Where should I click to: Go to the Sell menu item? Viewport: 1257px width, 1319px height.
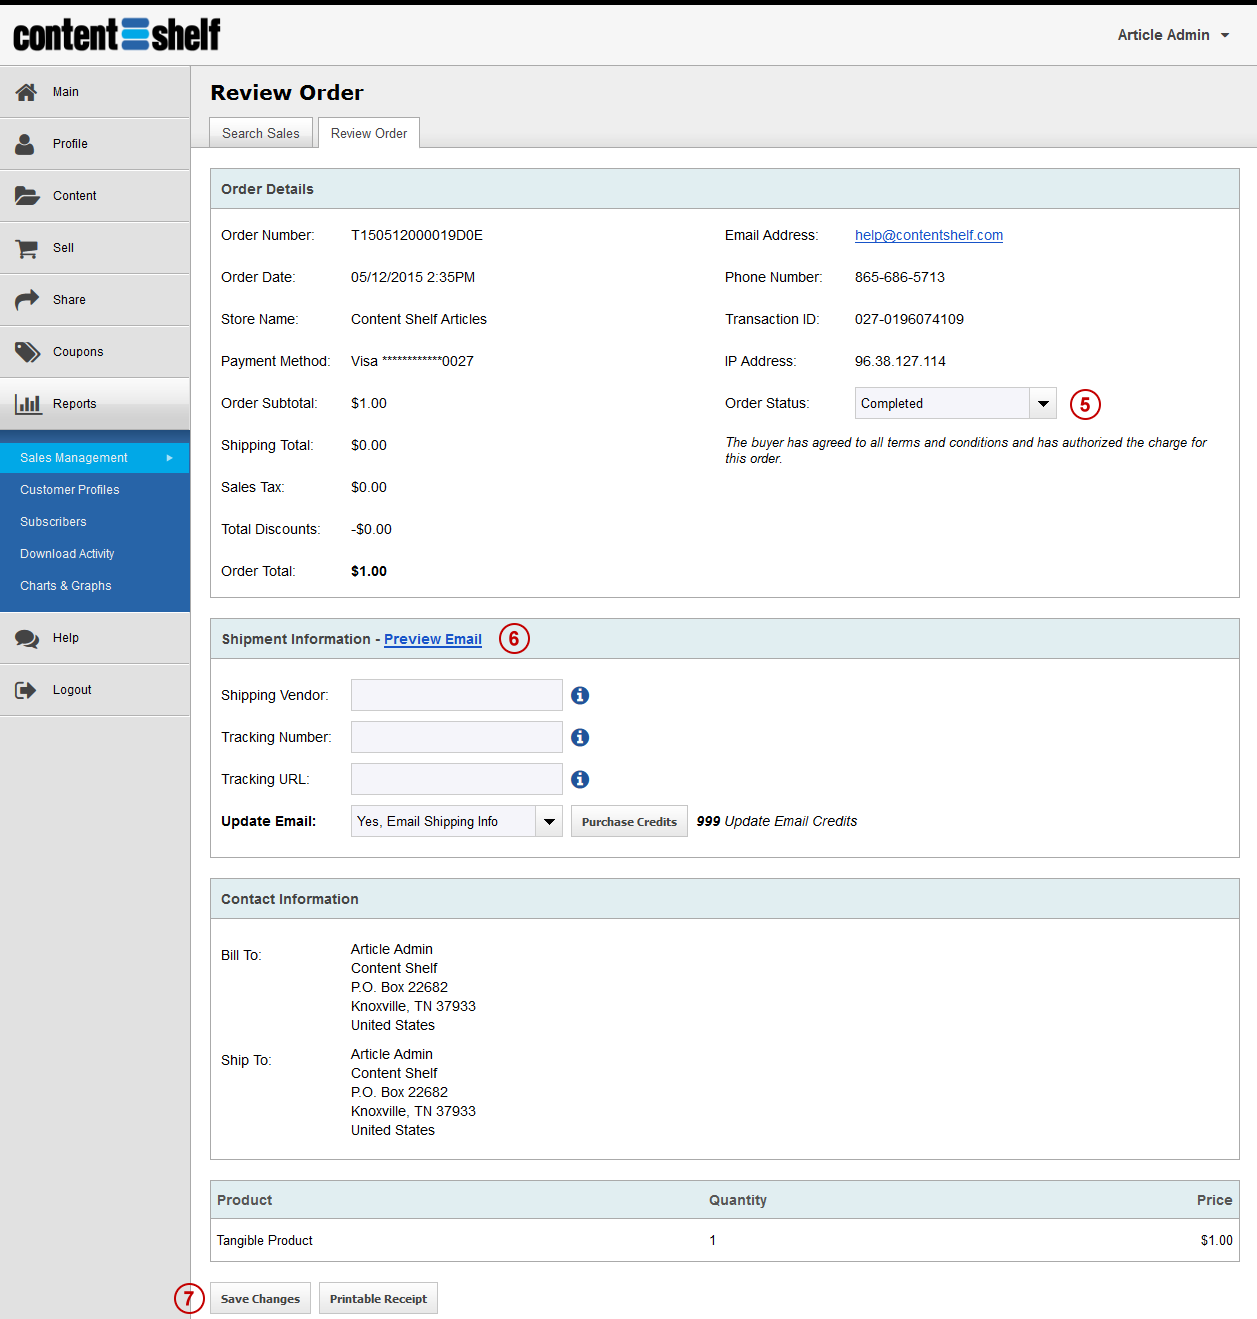click(95, 248)
